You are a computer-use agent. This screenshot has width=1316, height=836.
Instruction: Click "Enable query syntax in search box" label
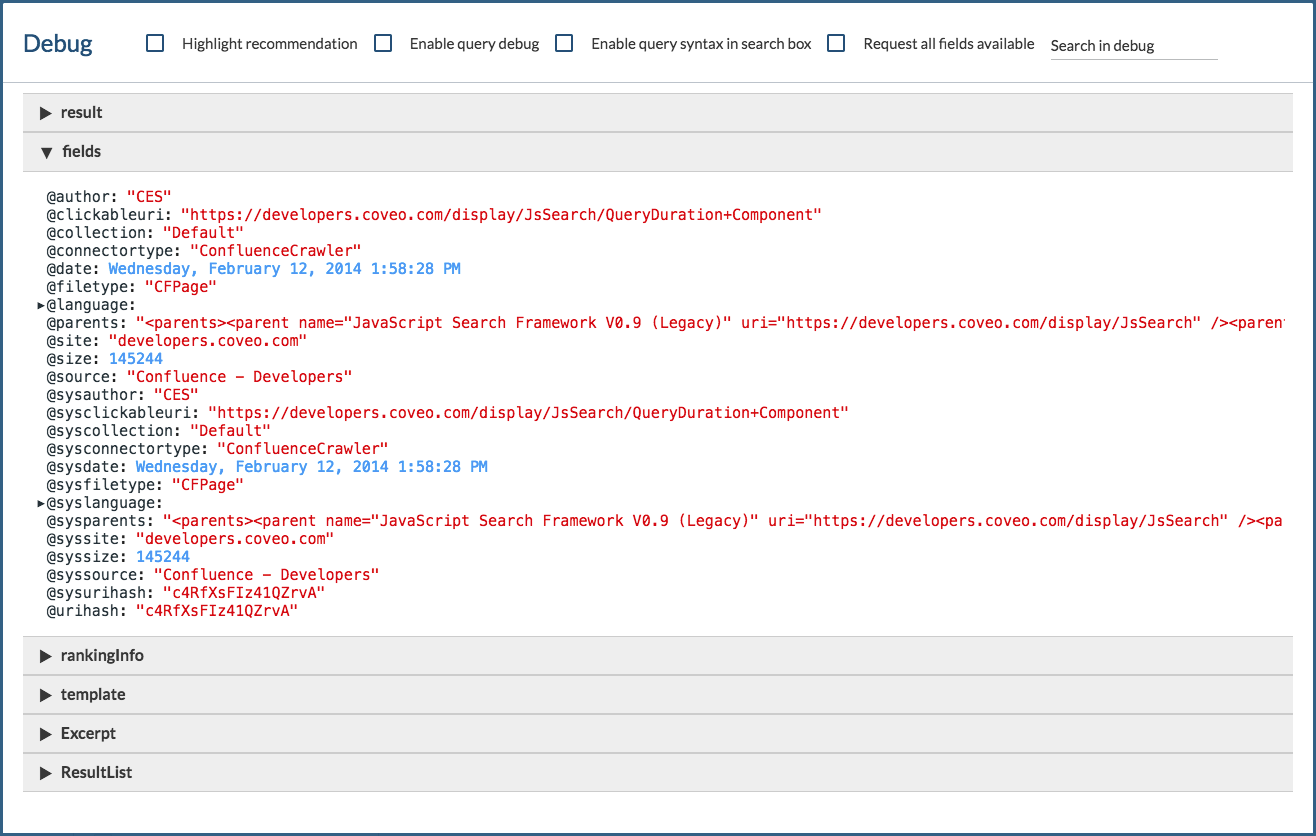coord(701,44)
